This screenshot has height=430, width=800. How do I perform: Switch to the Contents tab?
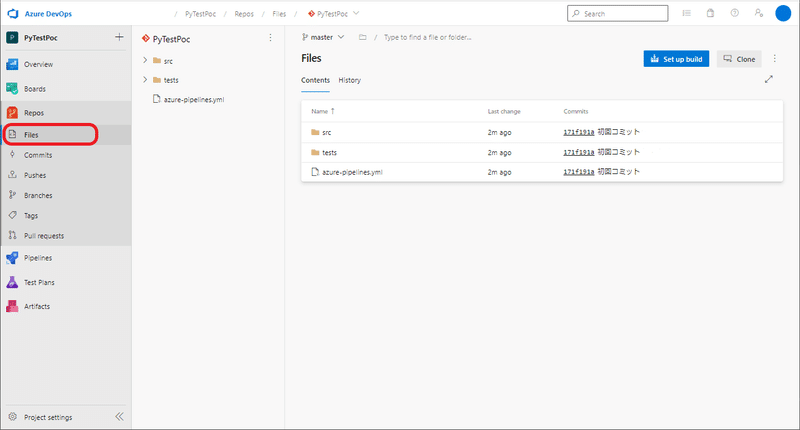pyautogui.click(x=315, y=80)
